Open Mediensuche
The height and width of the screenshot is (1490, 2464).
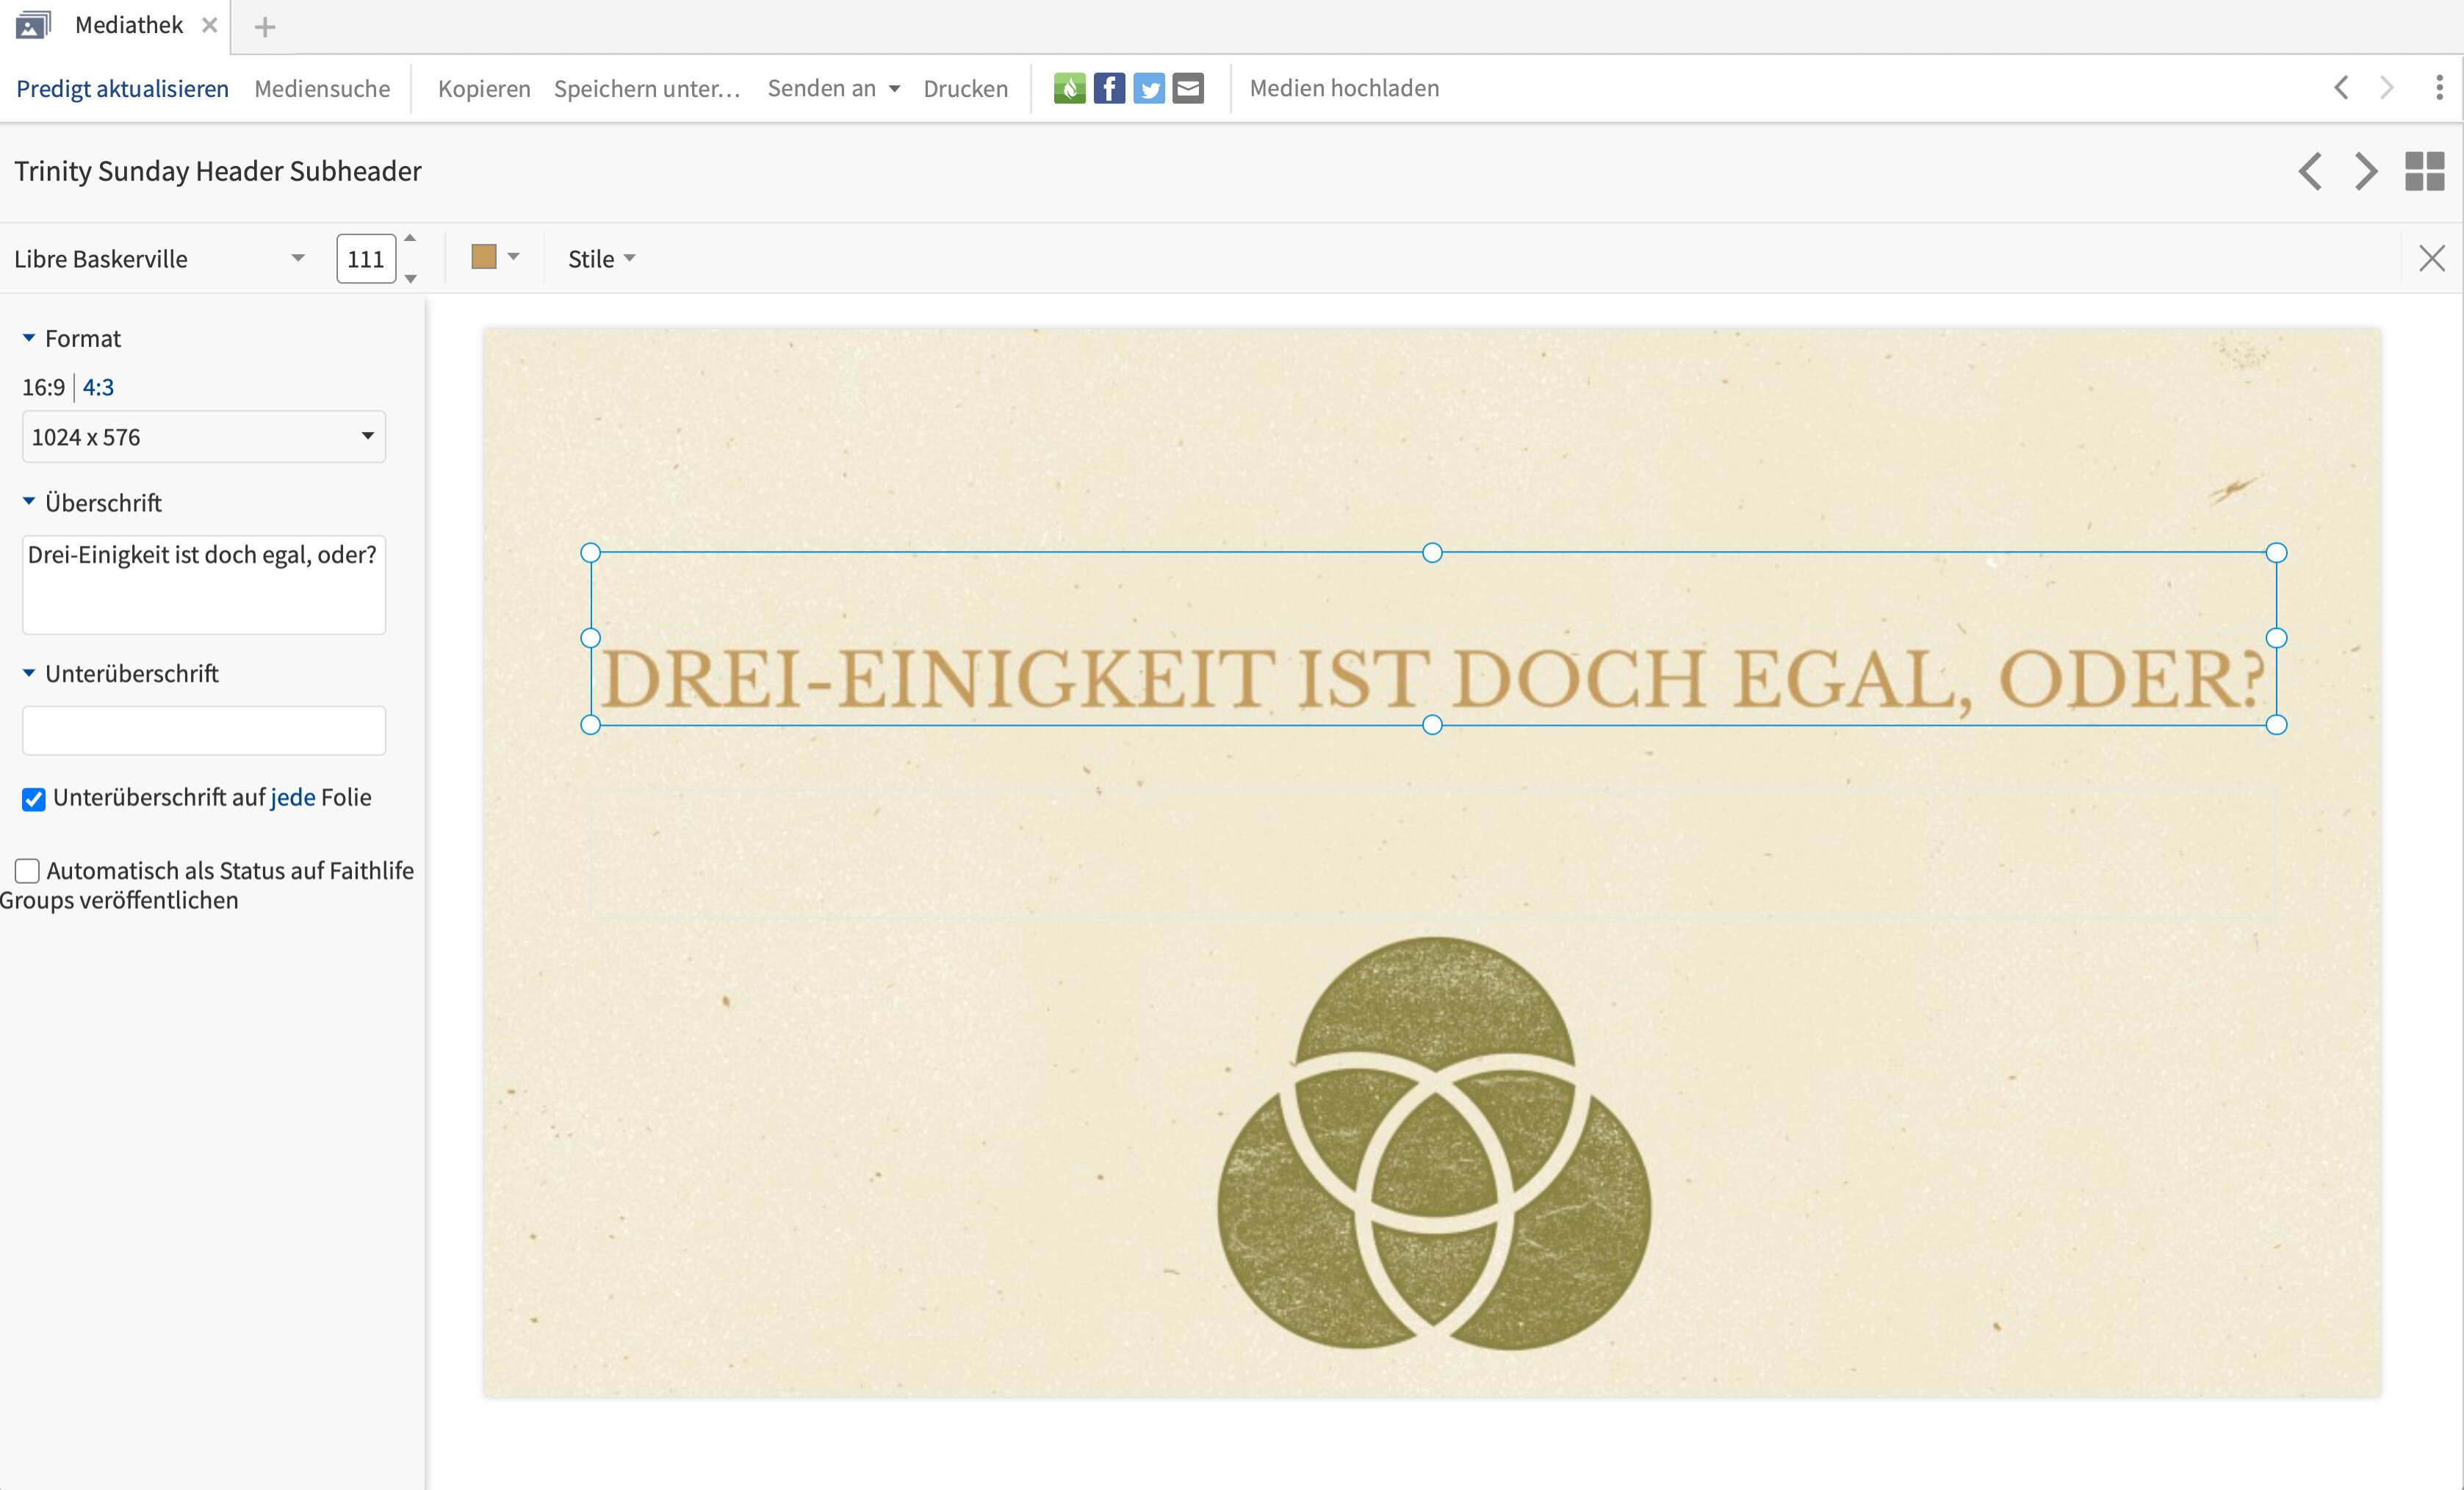pyautogui.click(x=322, y=88)
